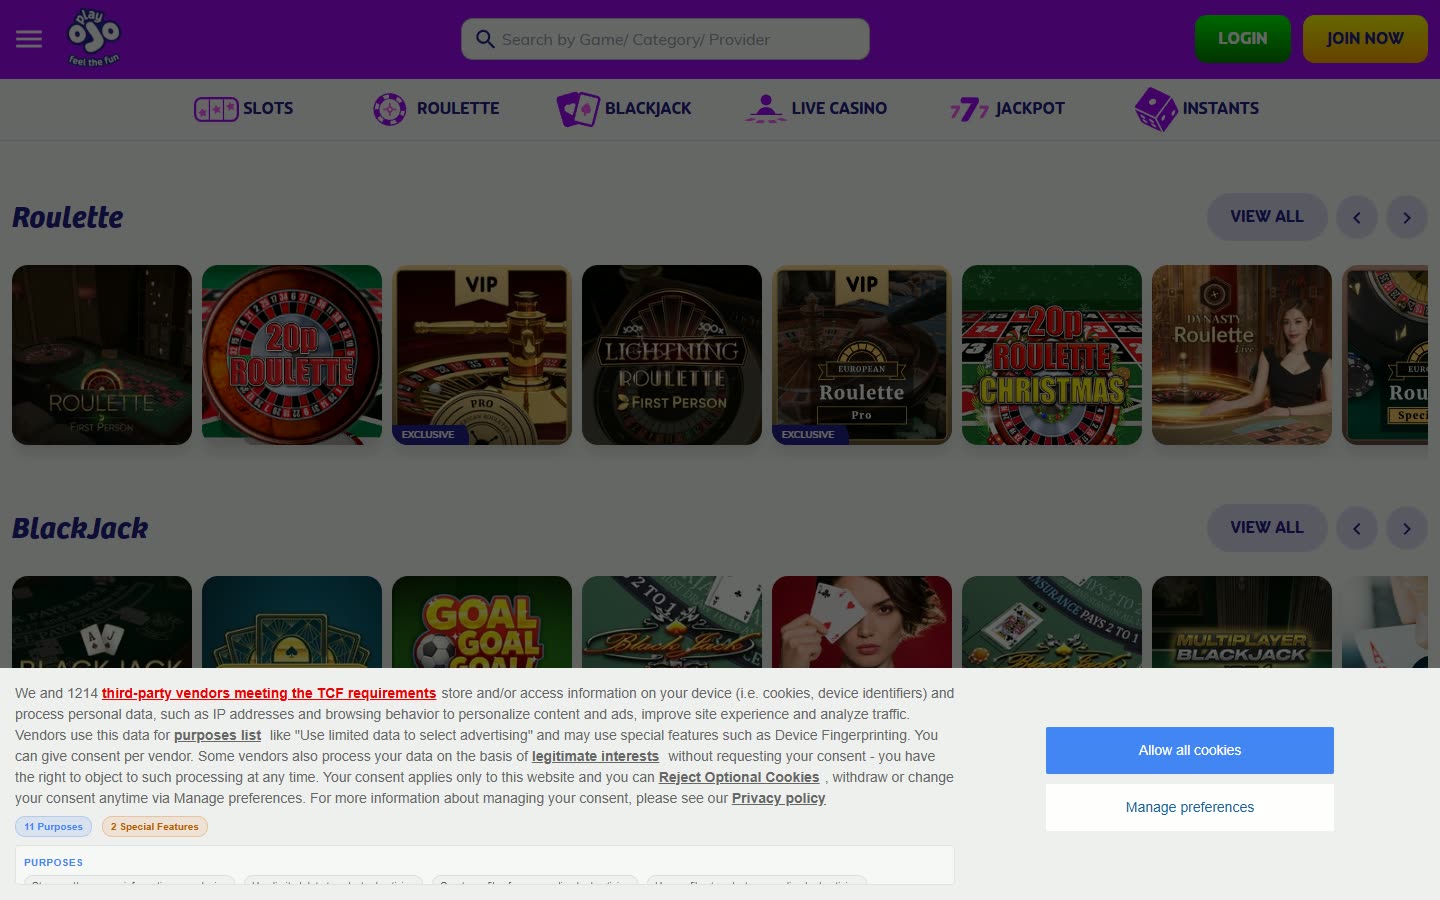The height and width of the screenshot is (900, 1440).
Task: Open the Privacy policy link
Action: [778, 798]
